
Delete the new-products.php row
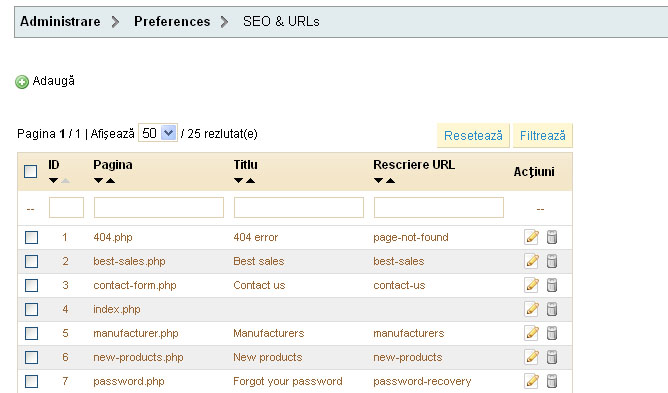pos(552,357)
